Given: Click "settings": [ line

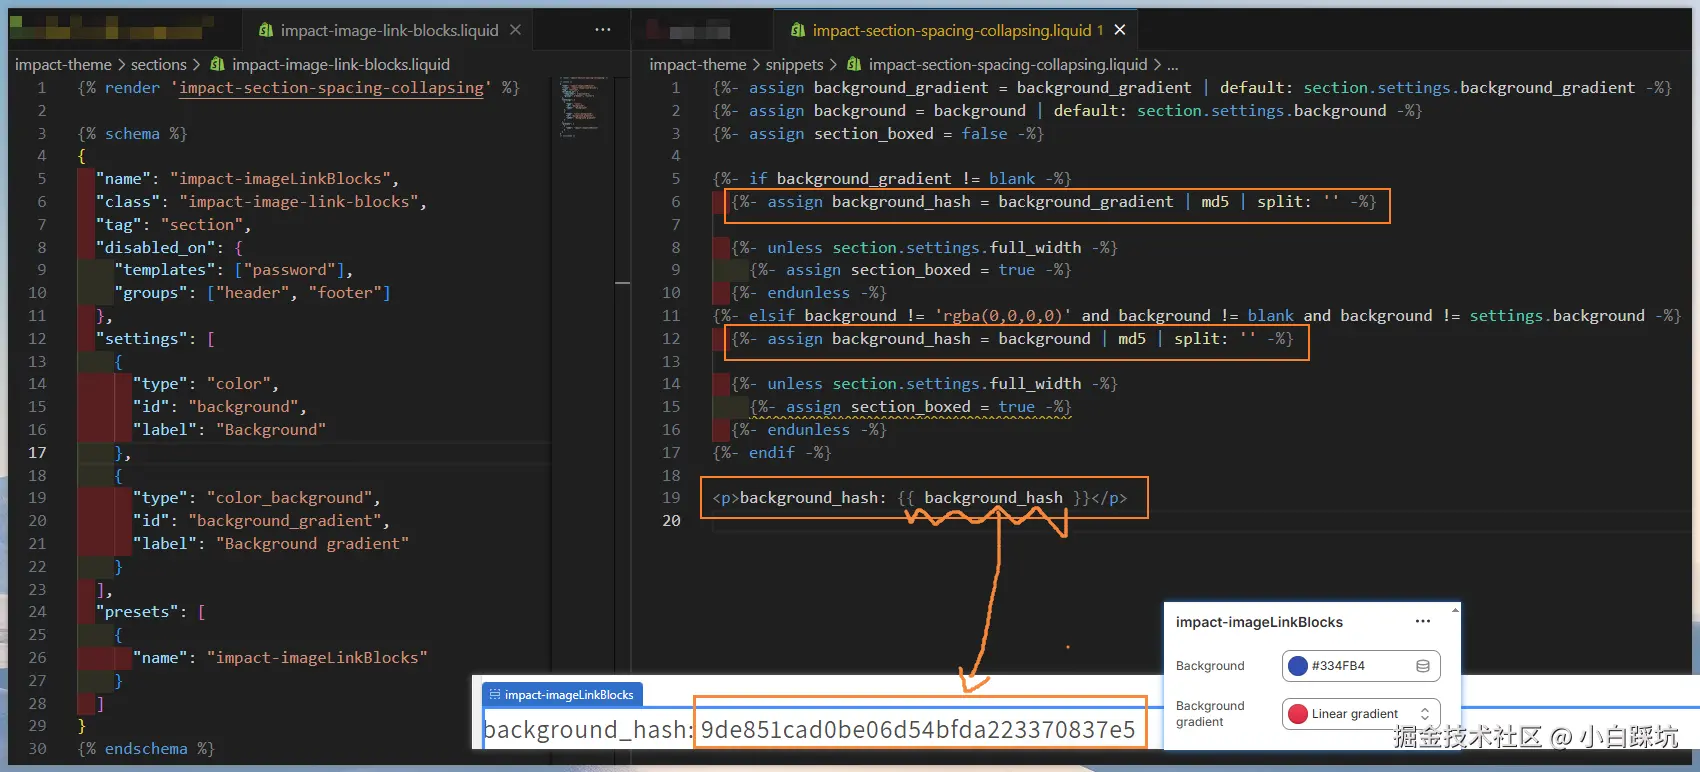Looking at the screenshot, I should [x=155, y=338].
